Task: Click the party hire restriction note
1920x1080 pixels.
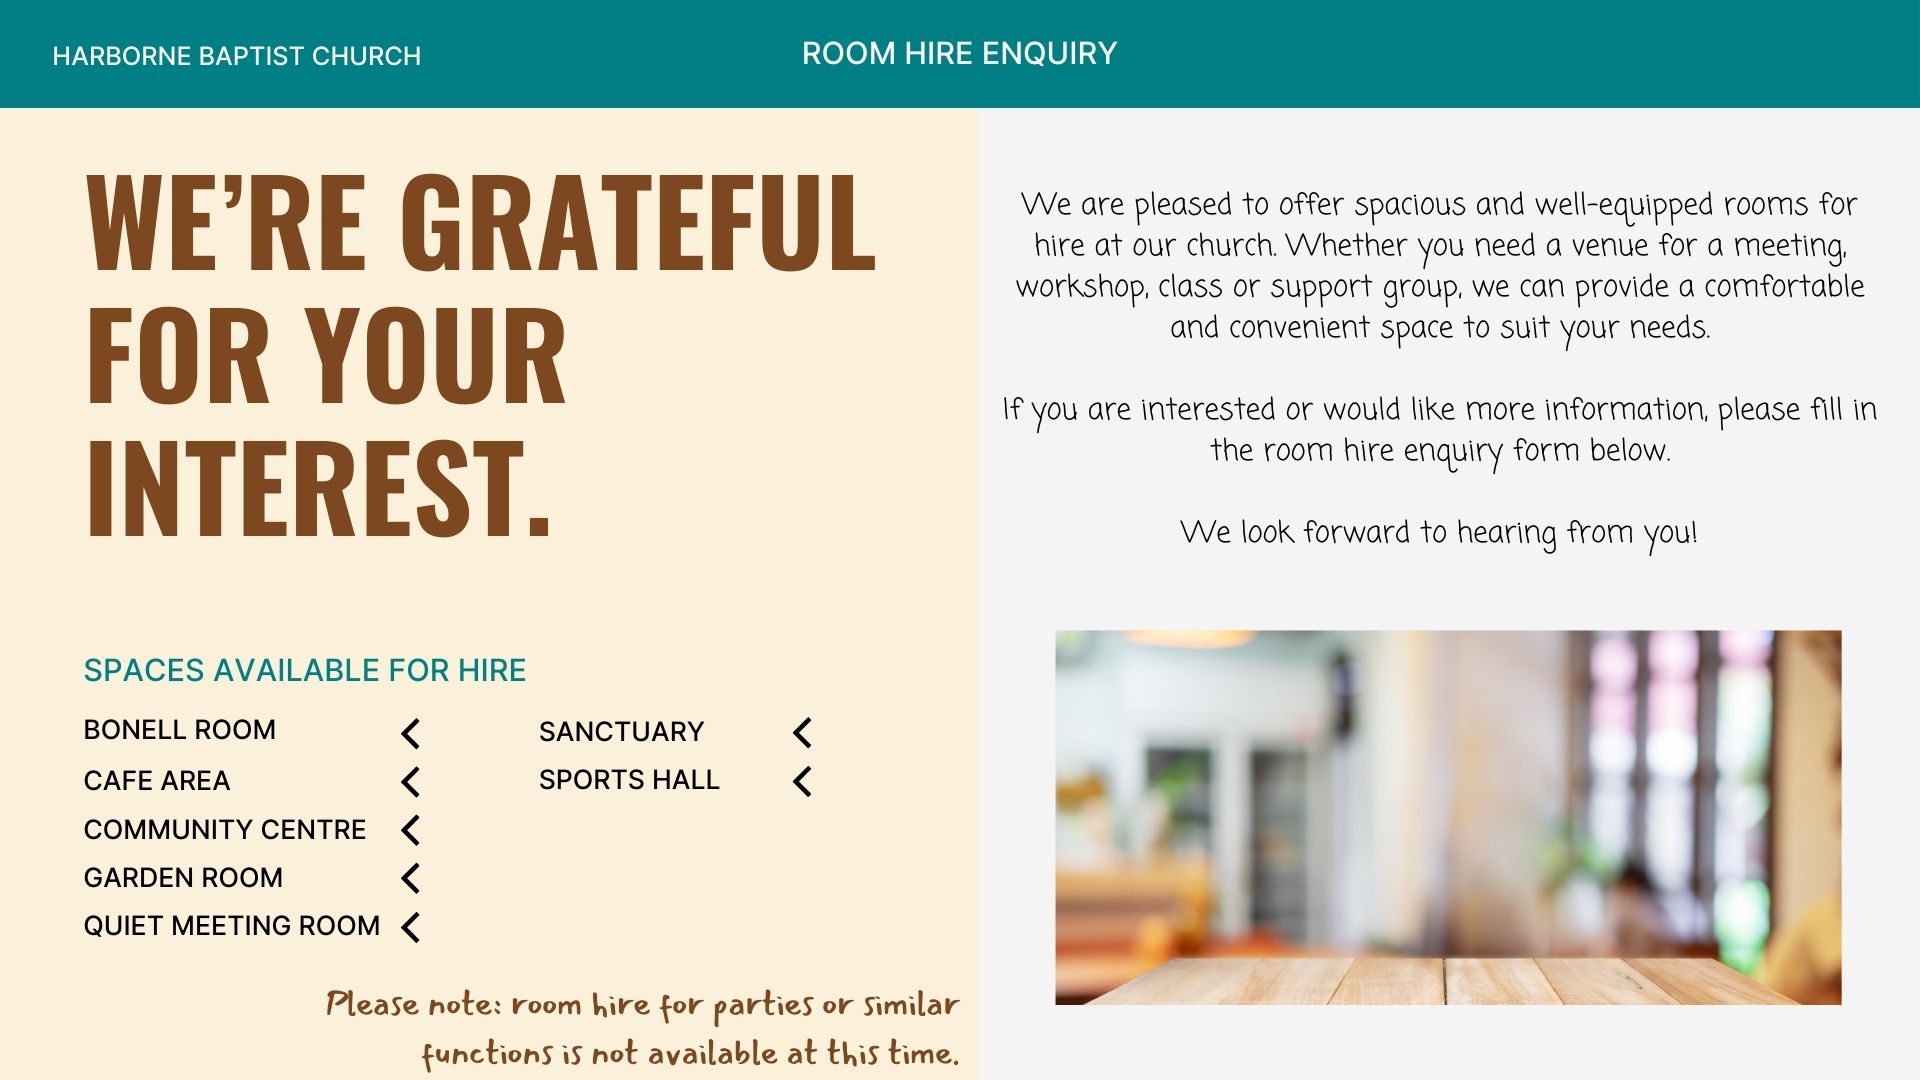Action: tap(642, 1029)
